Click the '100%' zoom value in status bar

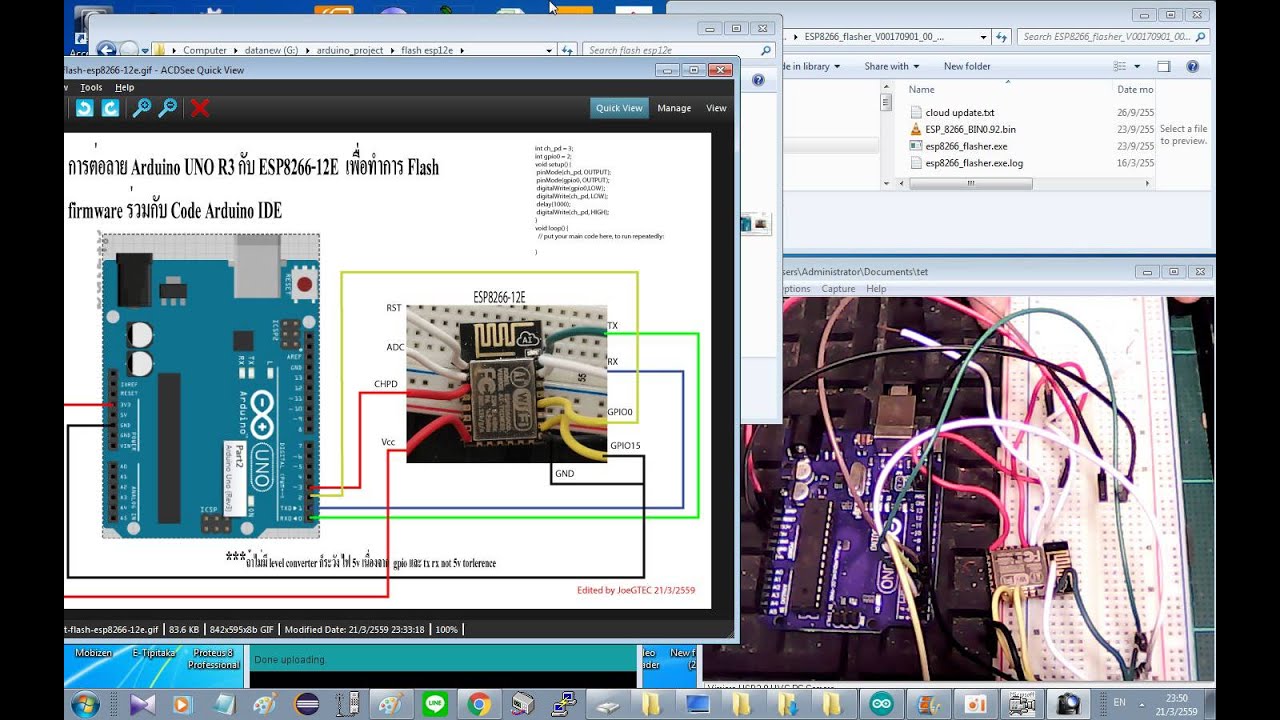tap(446, 630)
